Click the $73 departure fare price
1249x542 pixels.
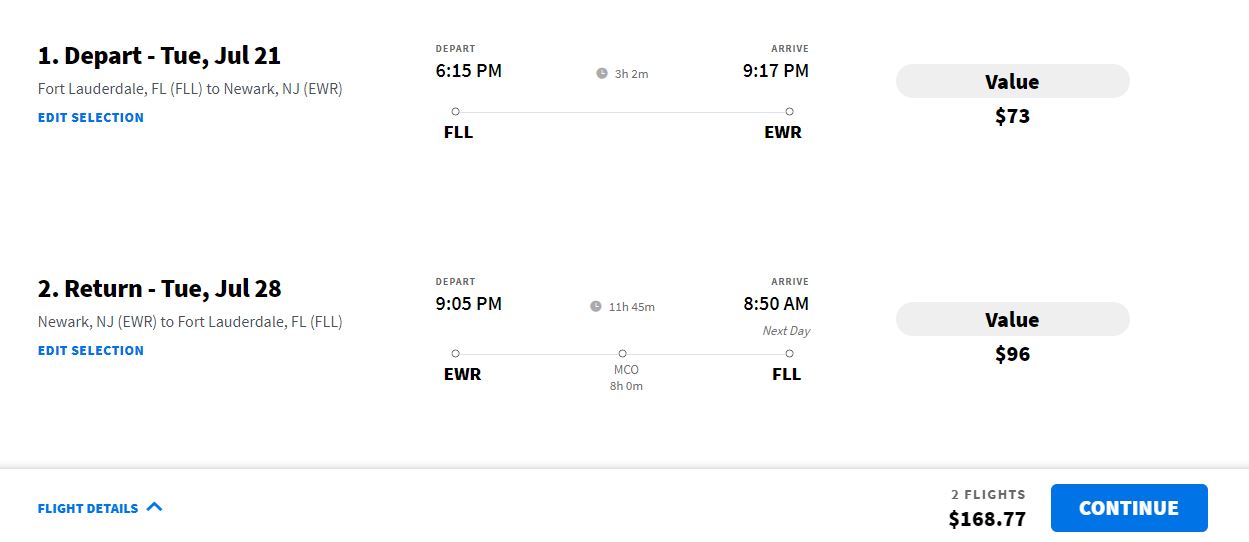(1012, 116)
